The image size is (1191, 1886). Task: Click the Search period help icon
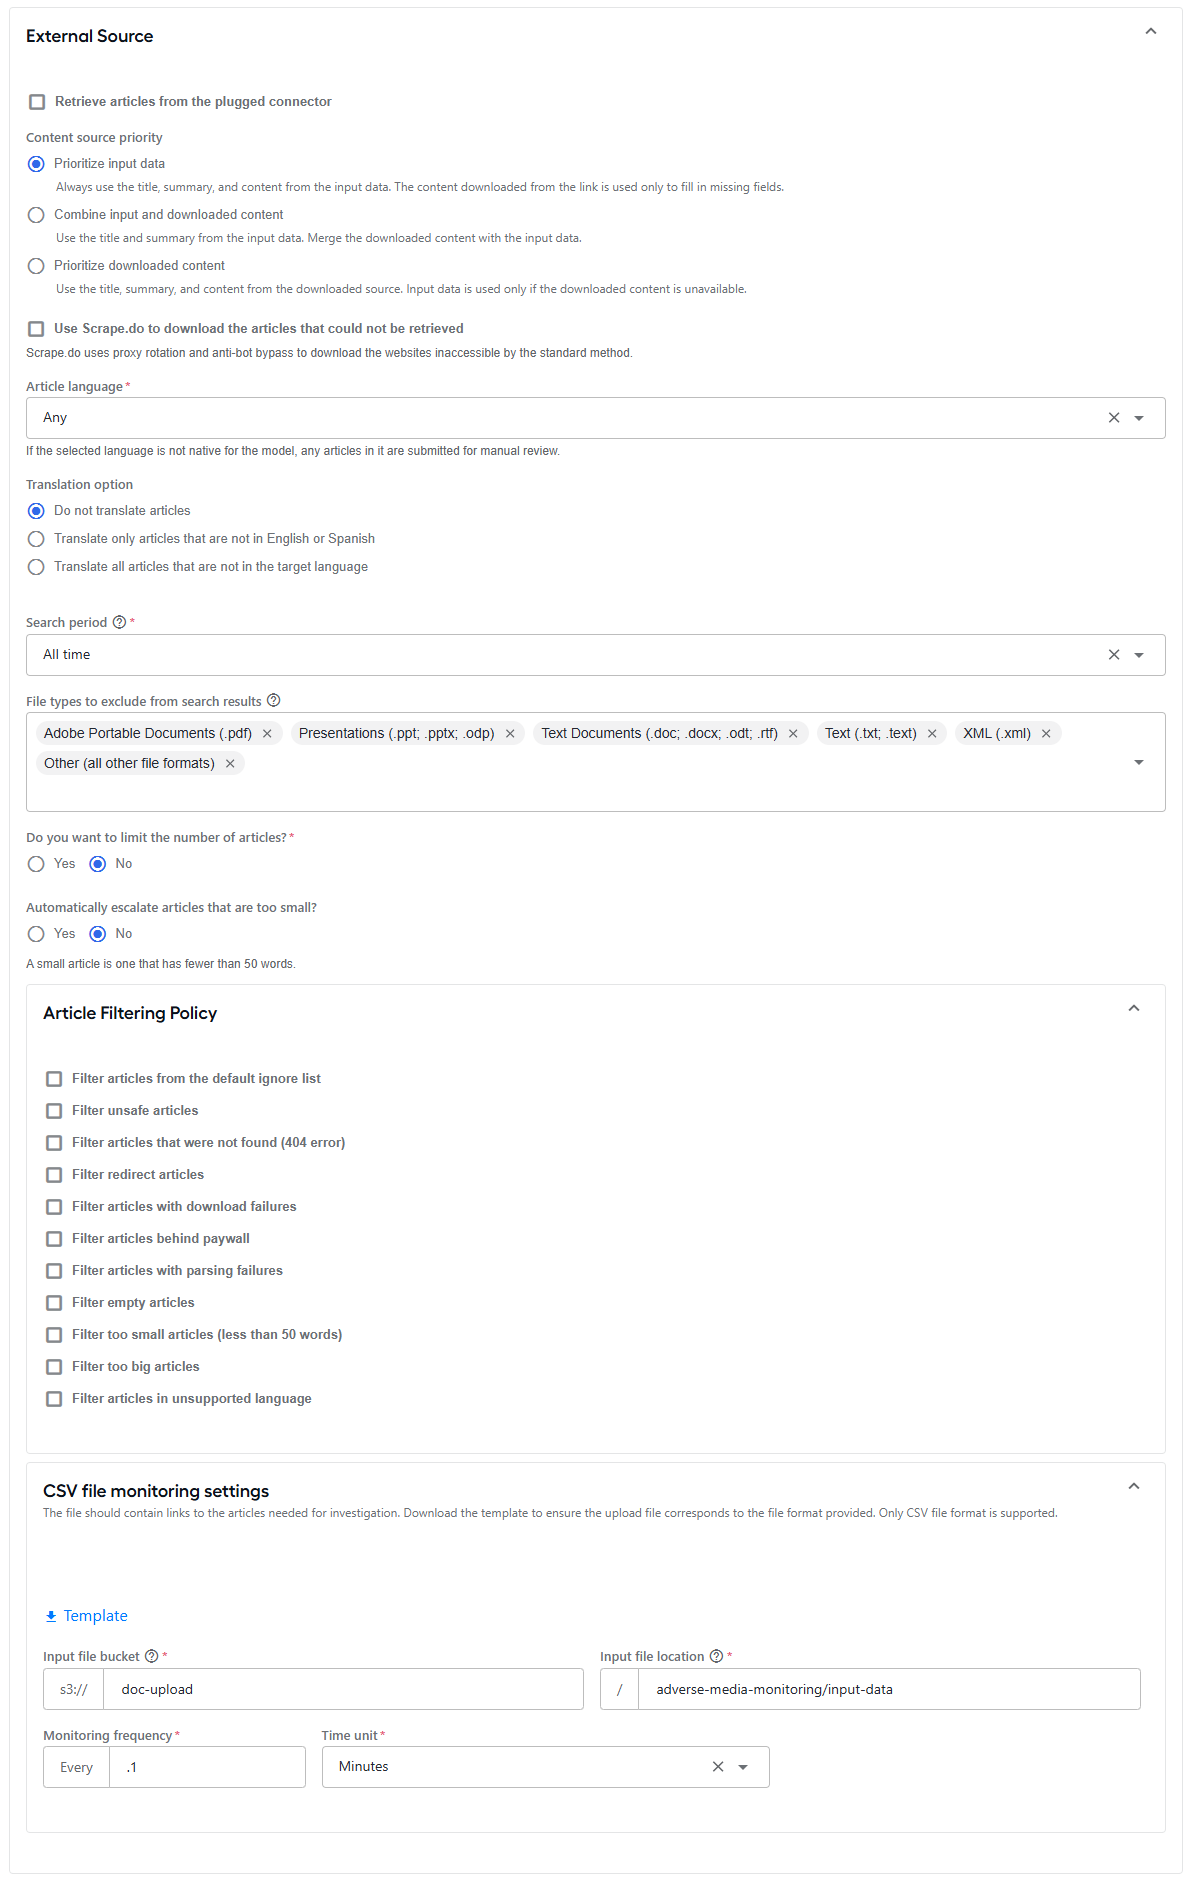[120, 622]
